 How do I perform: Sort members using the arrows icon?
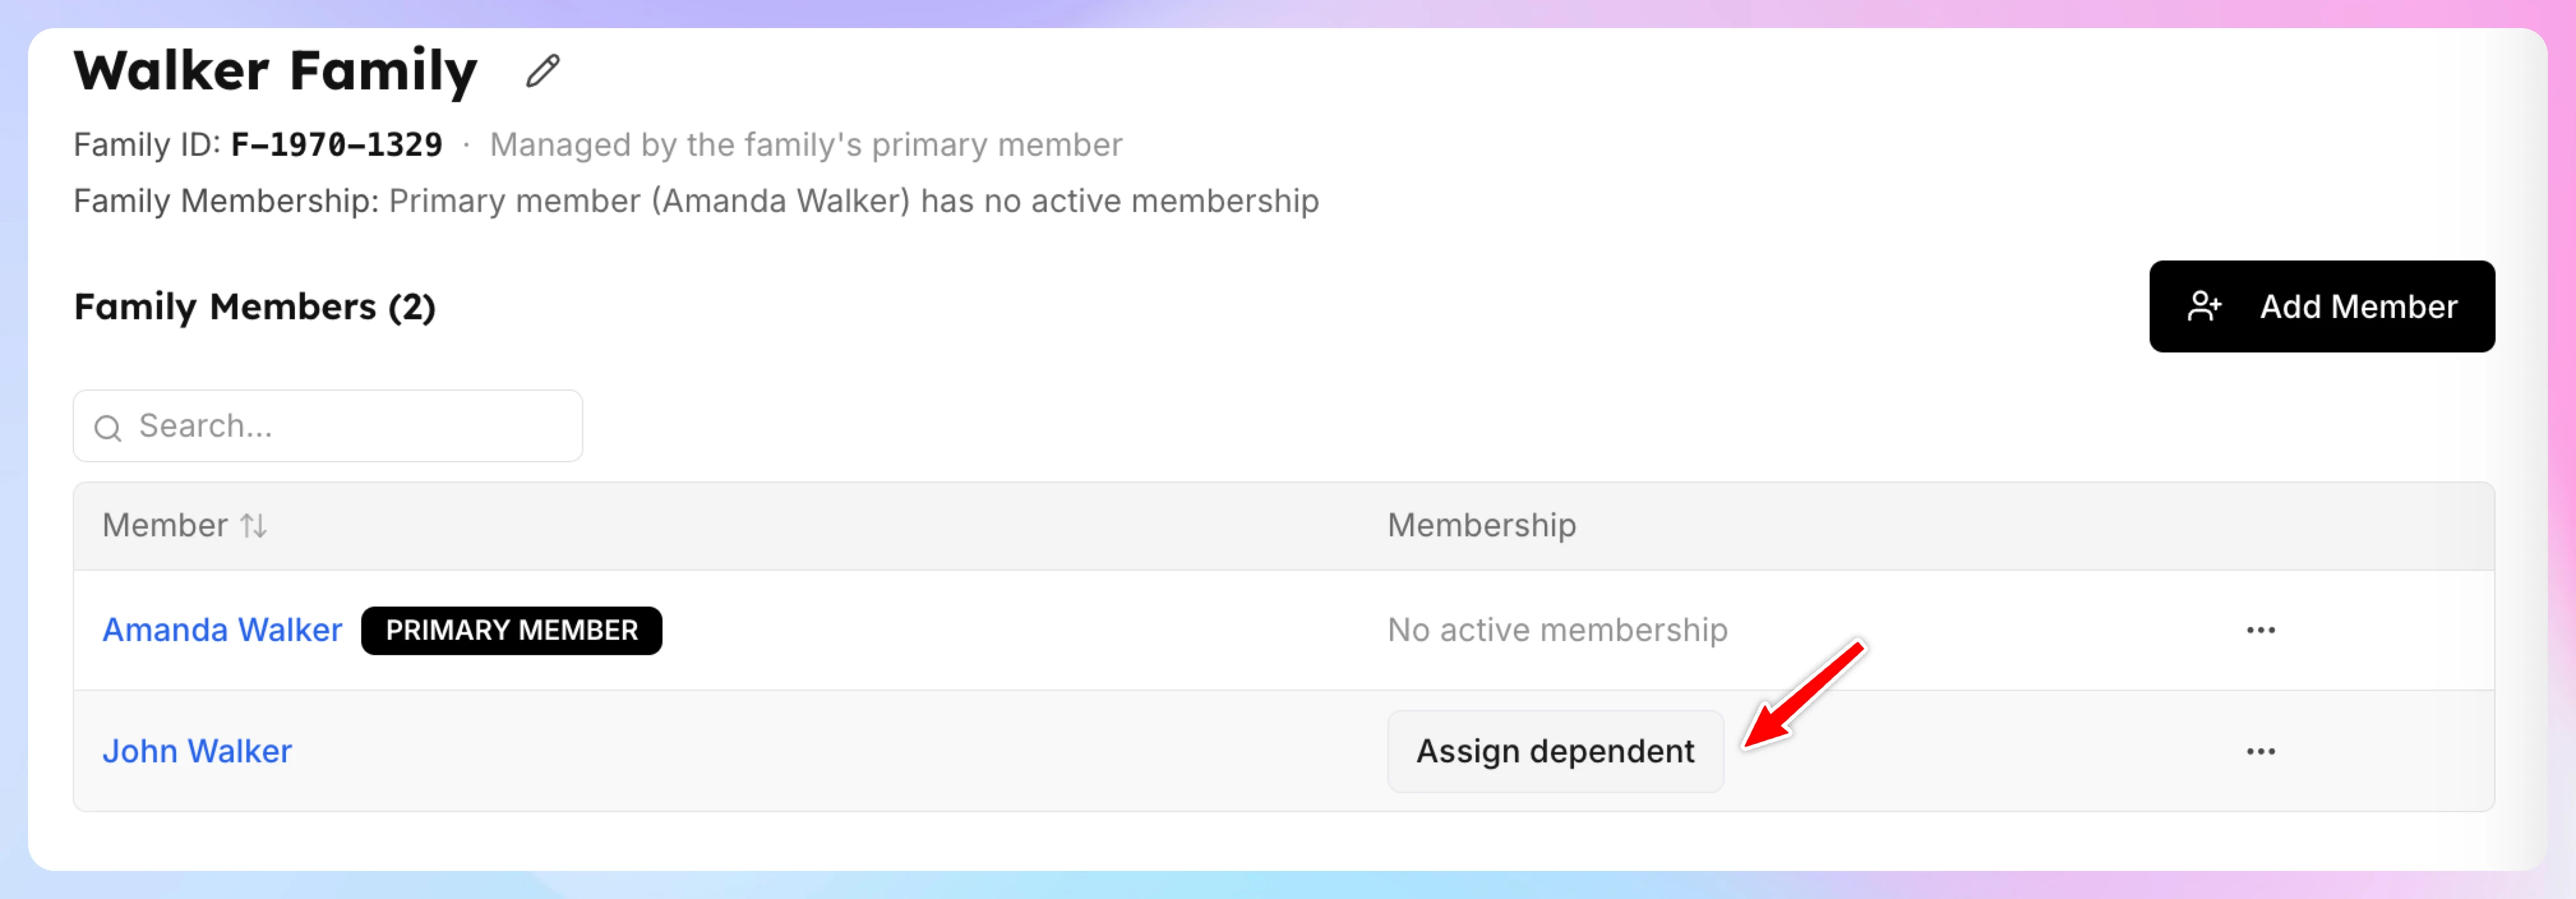pos(254,525)
